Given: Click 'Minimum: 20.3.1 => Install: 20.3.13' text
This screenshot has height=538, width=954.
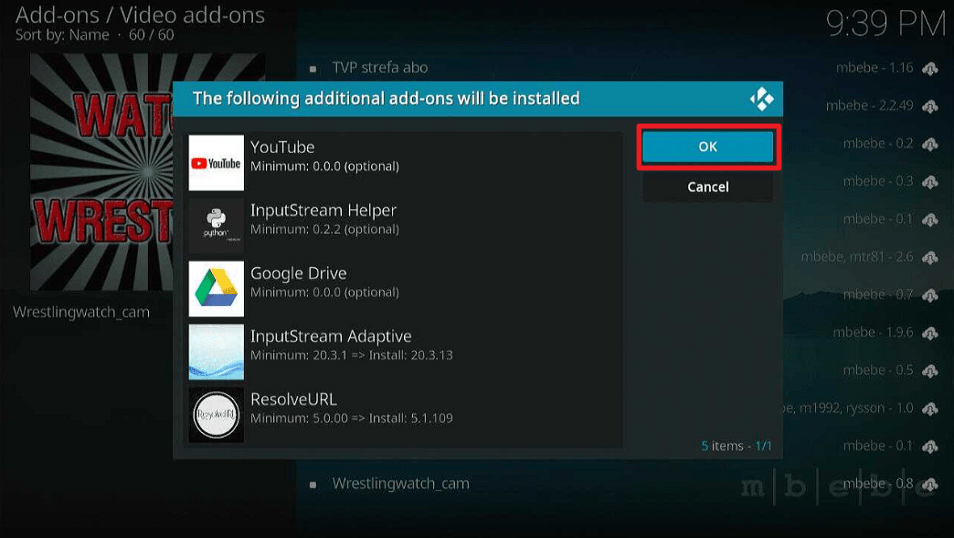Looking at the screenshot, I should [352, 355].
